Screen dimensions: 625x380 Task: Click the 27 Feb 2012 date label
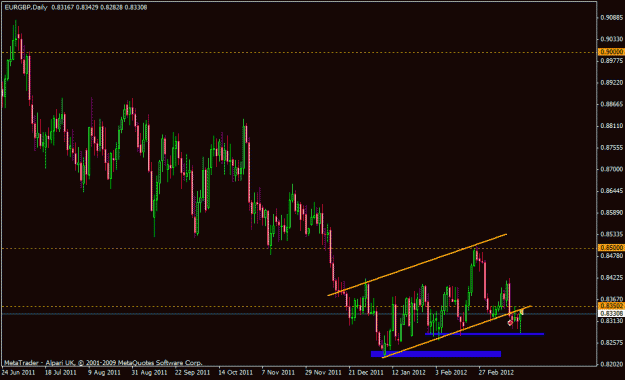496,372
